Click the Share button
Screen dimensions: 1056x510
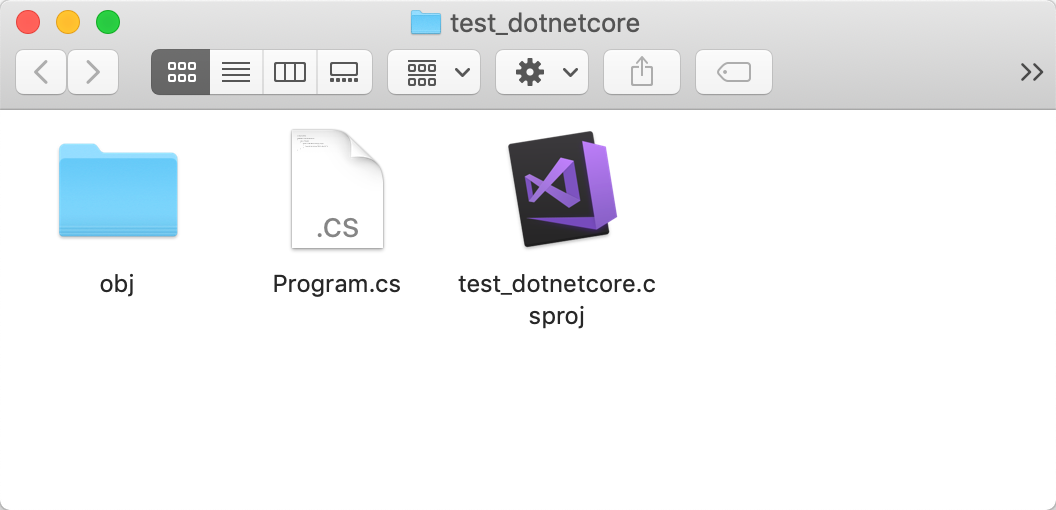click(642, 72)
